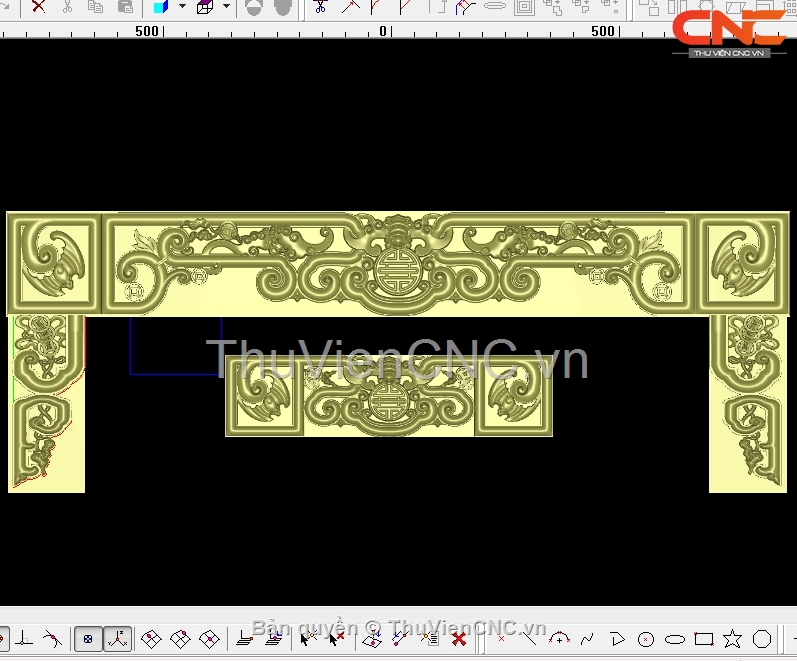Select the small center relief panel on canvas
The image size is (797, 661).
tap(388, 396)
